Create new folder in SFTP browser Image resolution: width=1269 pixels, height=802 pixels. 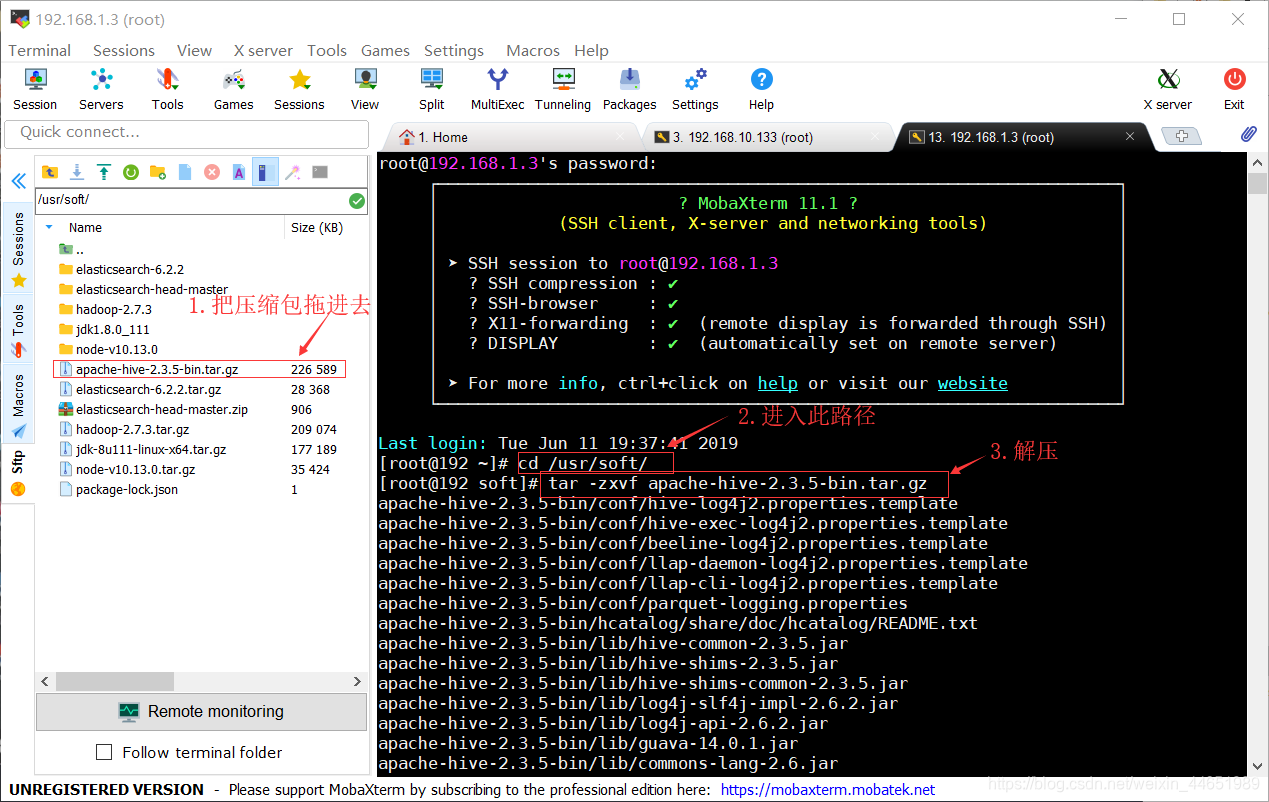[x=157, y=172]
